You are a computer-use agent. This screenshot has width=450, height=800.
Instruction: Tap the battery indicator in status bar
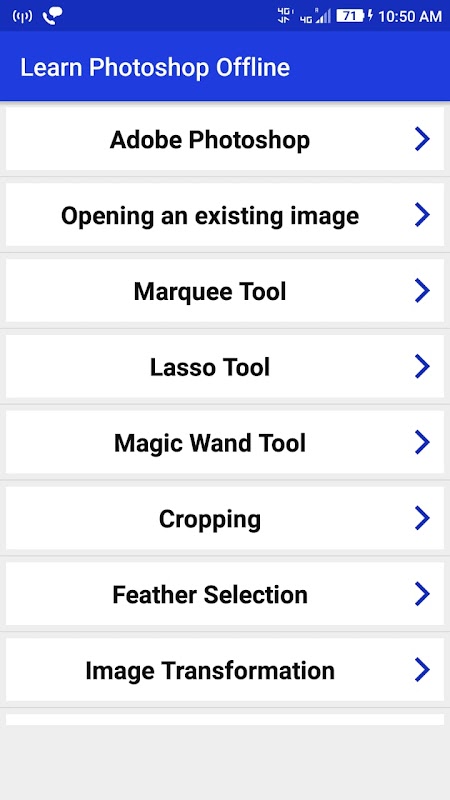point(351,16)
